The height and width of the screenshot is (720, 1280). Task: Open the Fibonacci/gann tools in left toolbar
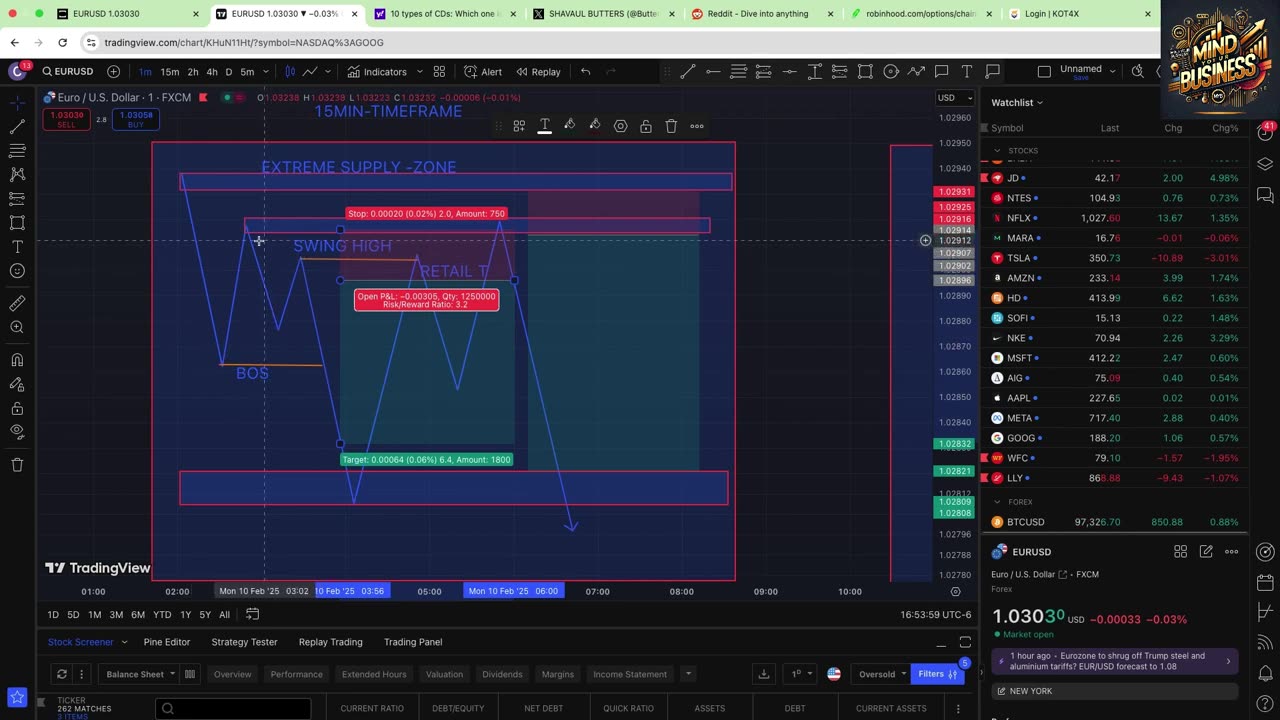click(x=17, y=151)
